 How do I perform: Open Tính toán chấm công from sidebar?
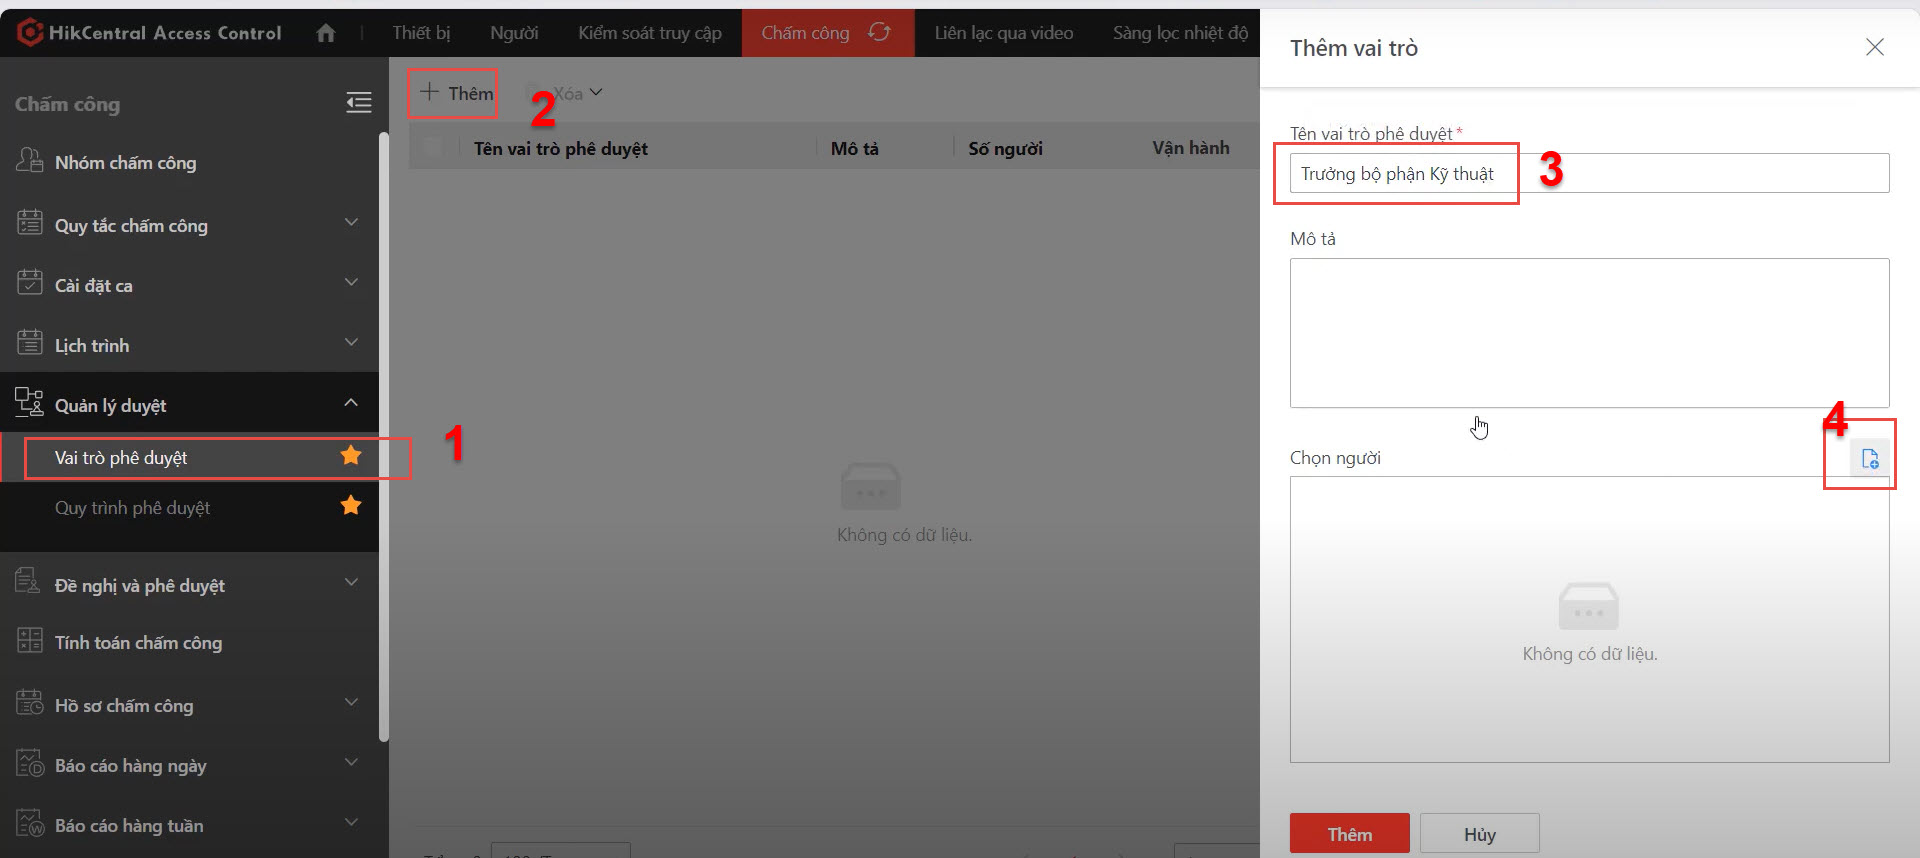(x=138, y=642)
